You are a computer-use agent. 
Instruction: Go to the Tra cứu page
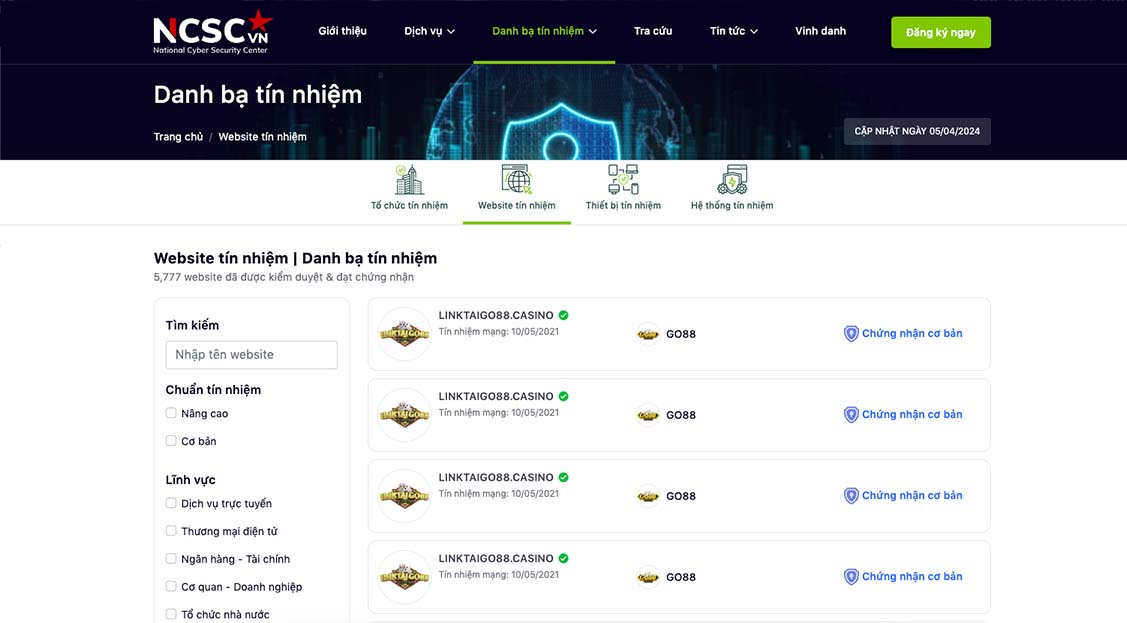point(653,31)
